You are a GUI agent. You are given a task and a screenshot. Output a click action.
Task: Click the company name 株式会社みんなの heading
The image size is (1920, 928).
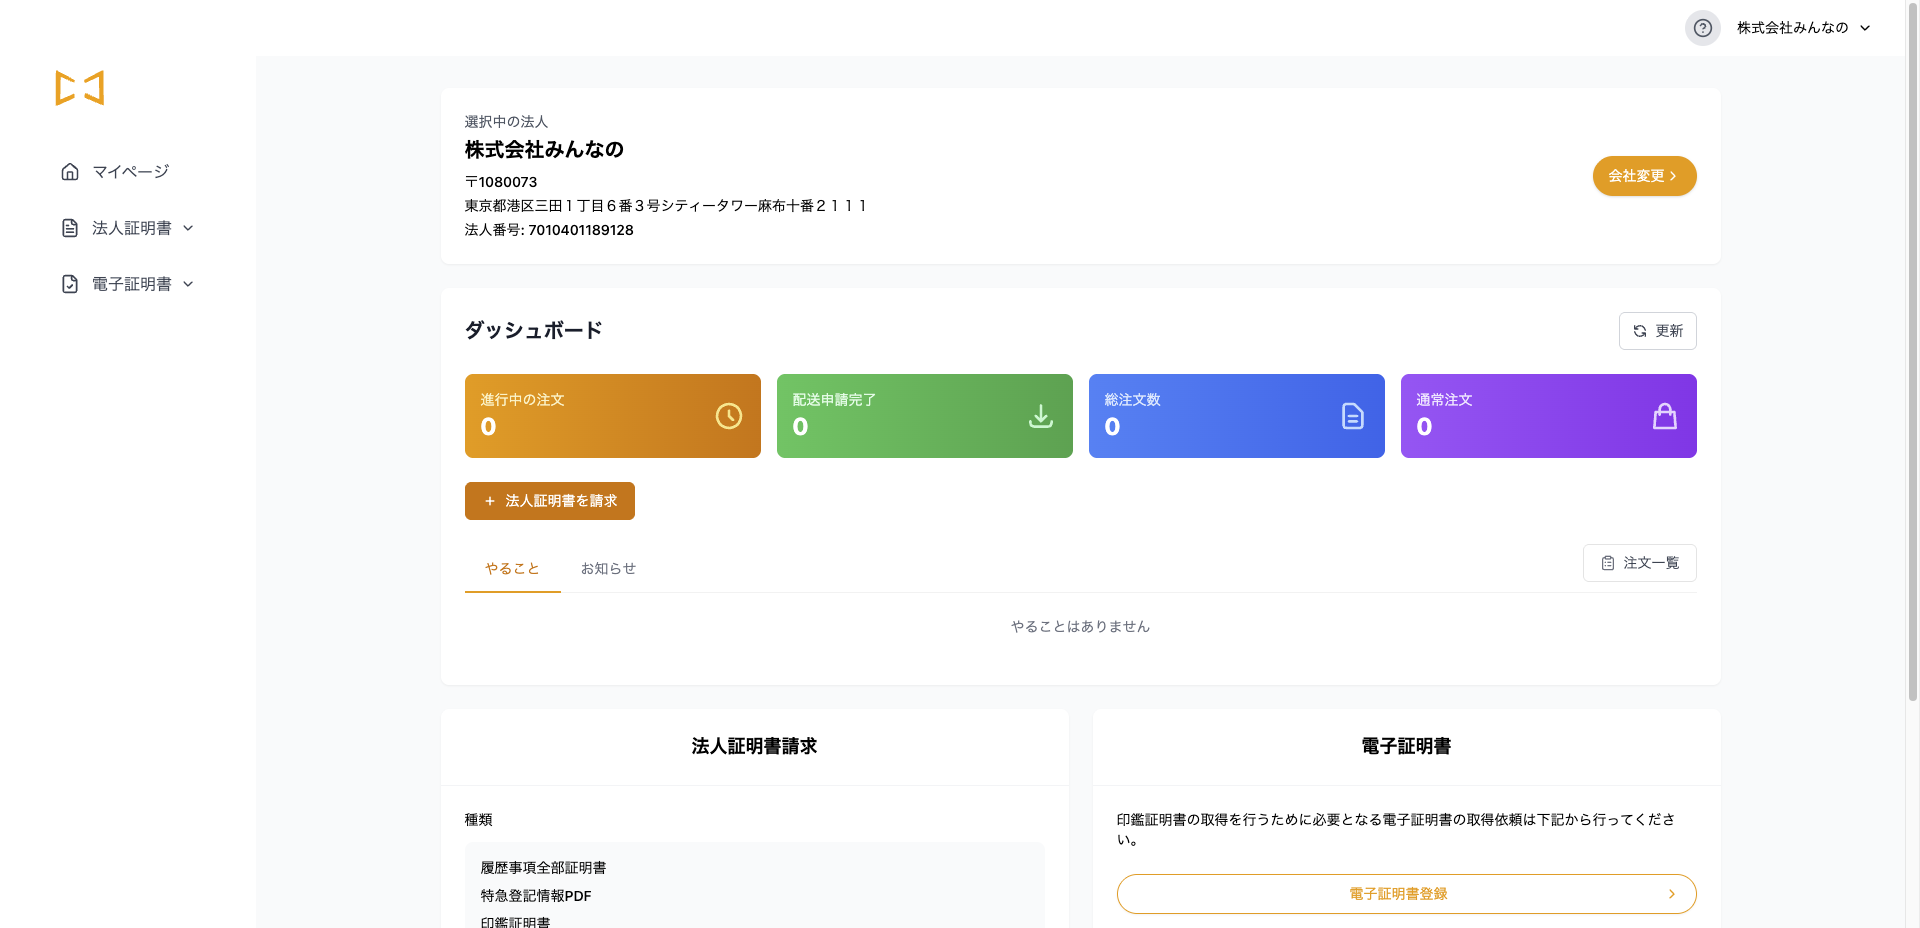(x=544, y=150)
